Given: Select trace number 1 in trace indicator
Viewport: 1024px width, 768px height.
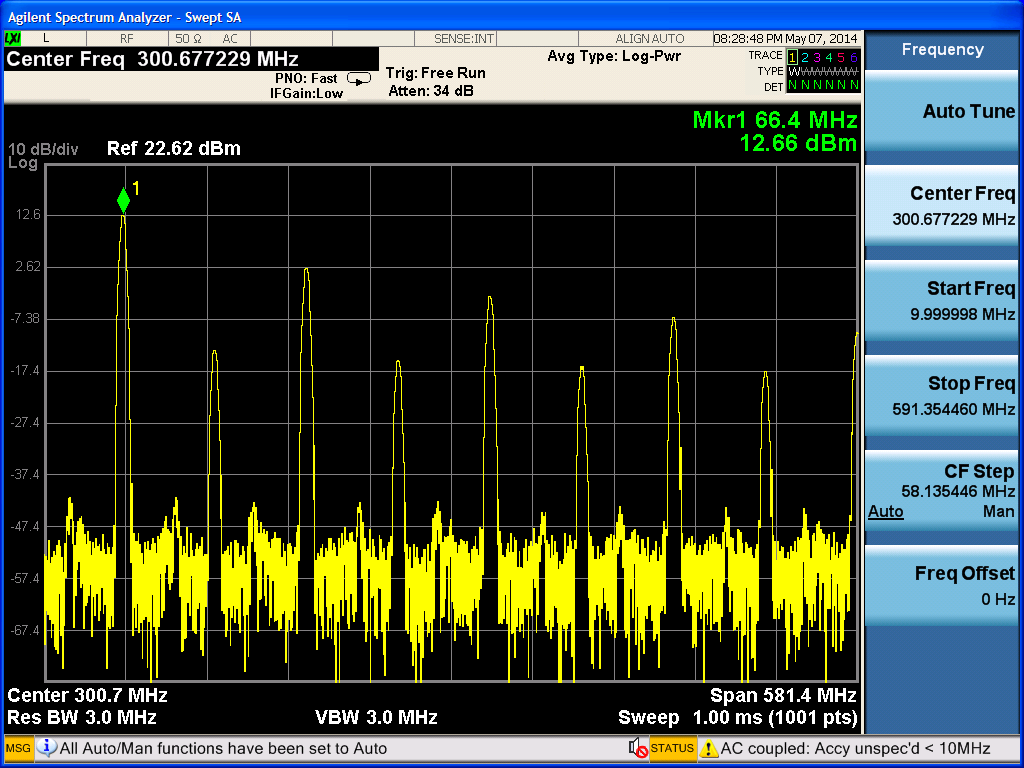Looking at the screenshot, I should [x=793, y=57].
